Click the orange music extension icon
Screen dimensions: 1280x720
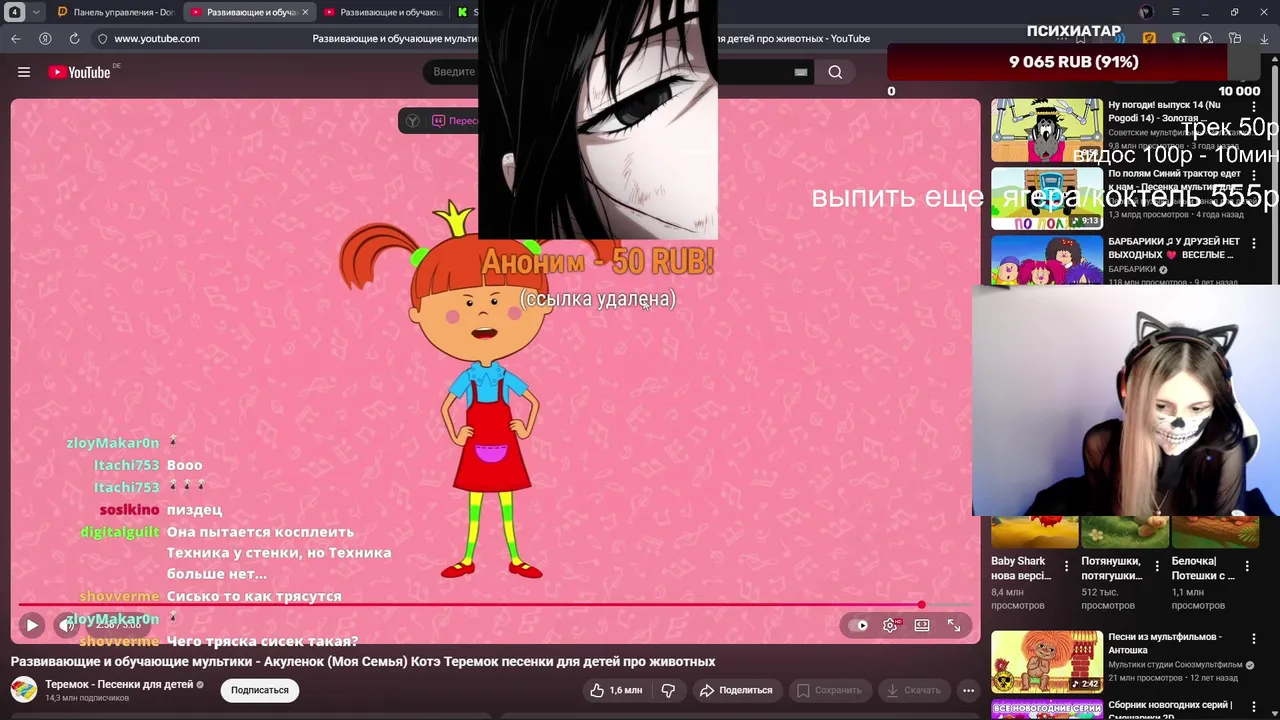1150,38
